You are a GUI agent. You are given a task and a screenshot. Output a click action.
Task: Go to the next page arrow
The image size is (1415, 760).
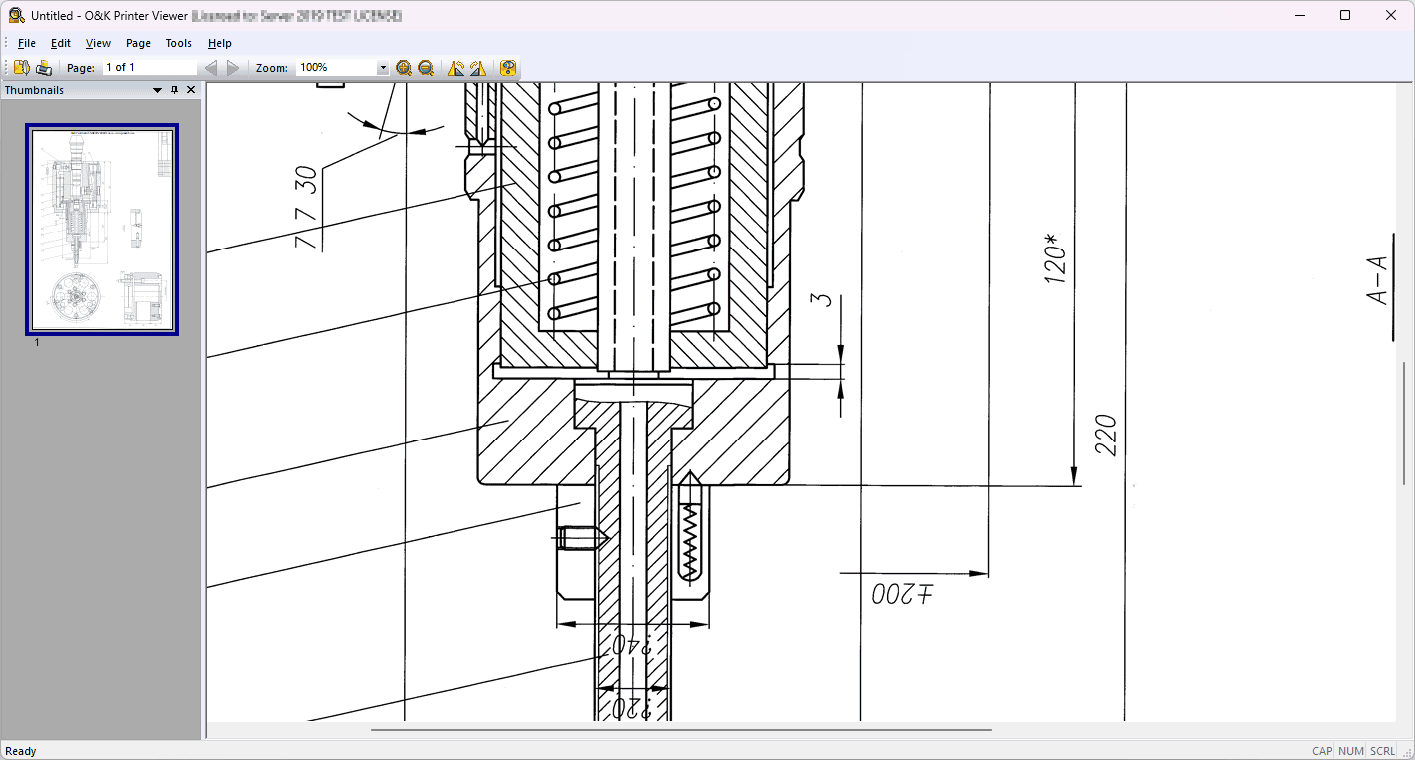point(233,68)
